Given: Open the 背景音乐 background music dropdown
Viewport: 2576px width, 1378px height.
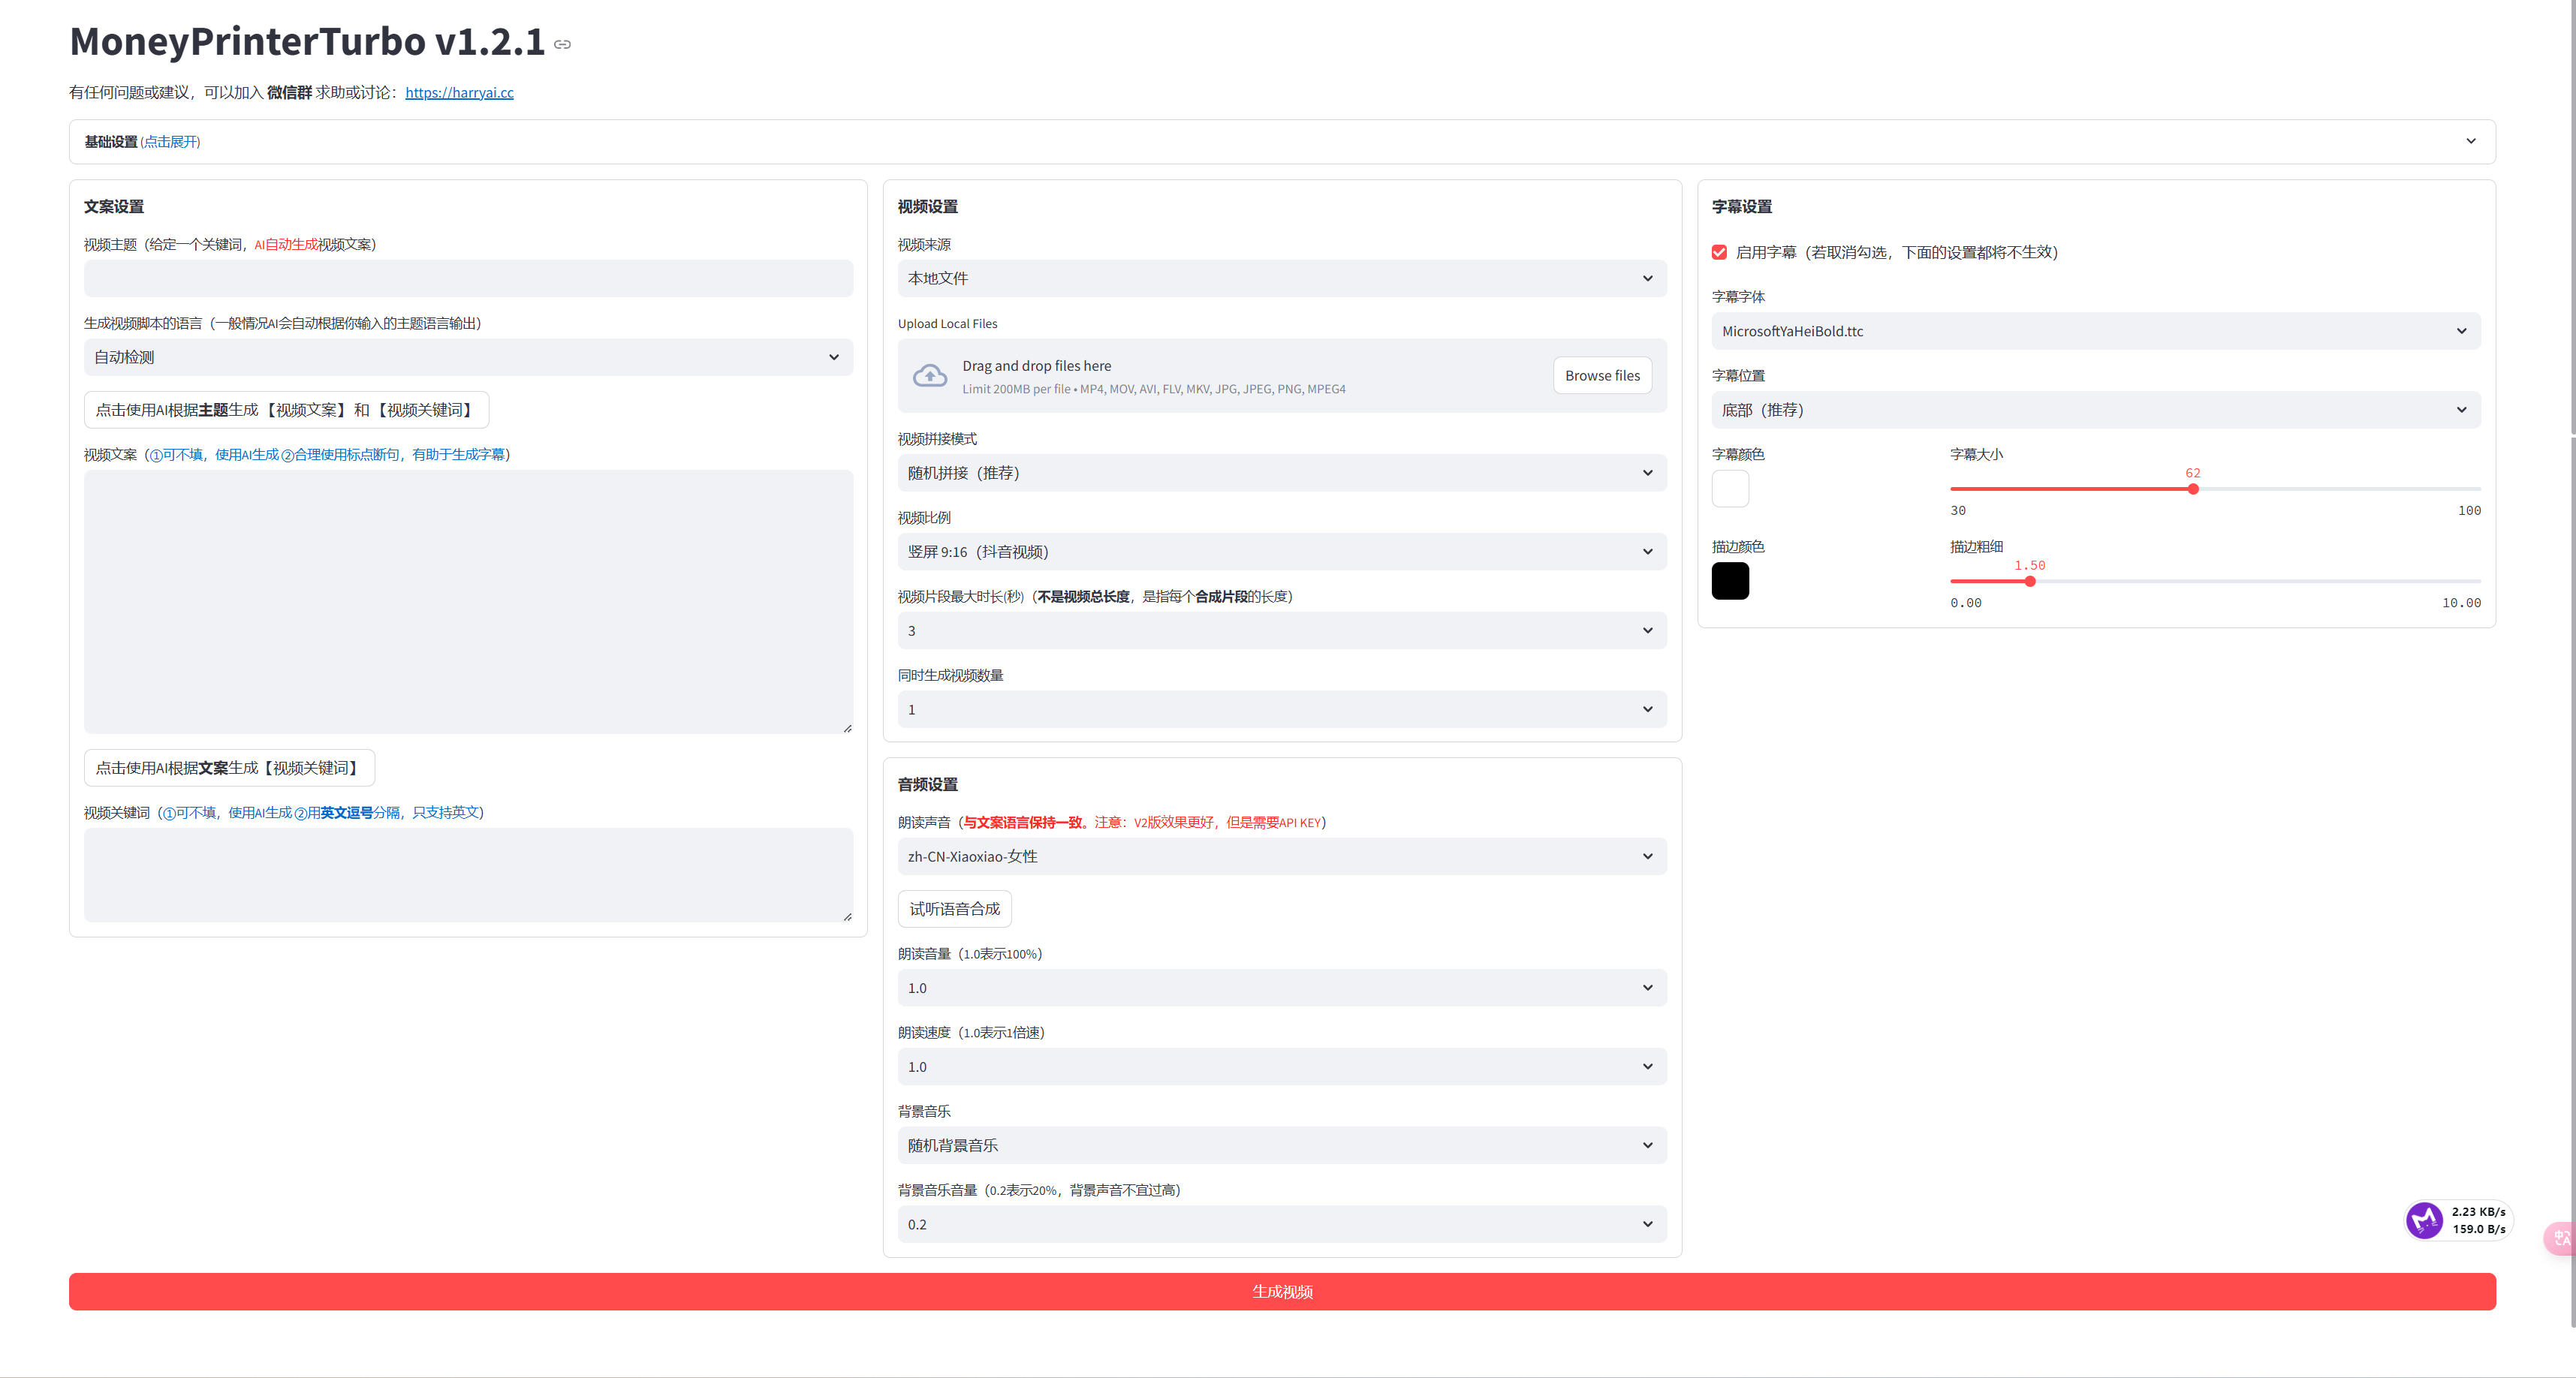Looking at the screenshot, I should (1281, 1145).
